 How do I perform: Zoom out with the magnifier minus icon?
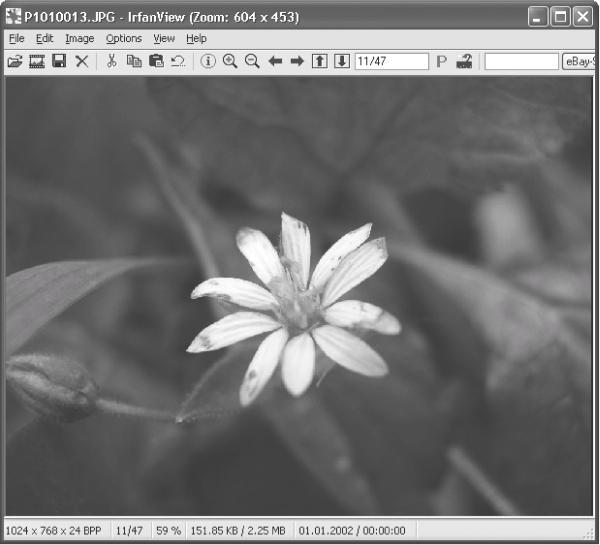pyautogui.click(x=252, y=61)
